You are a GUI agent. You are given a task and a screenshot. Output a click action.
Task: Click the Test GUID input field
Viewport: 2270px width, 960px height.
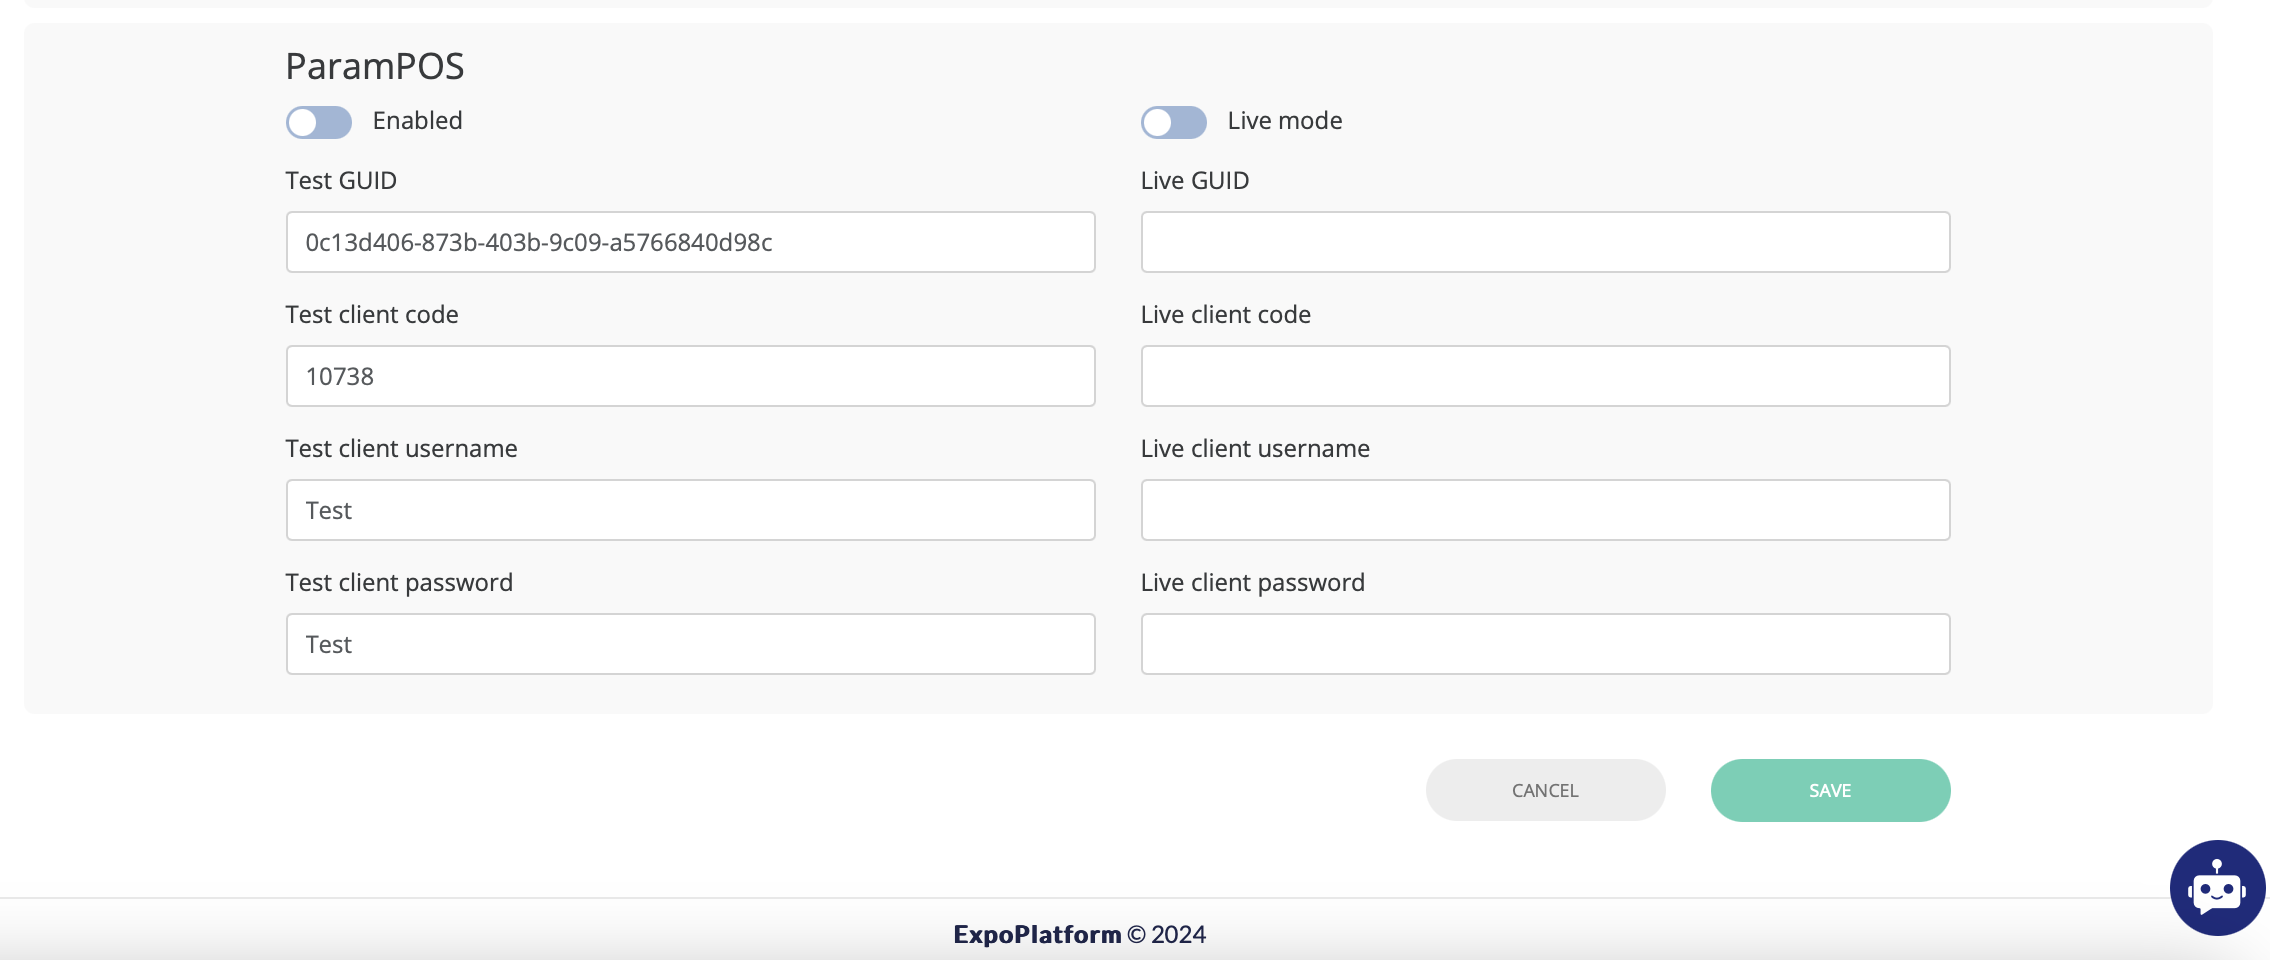pyautogui.click(x=690, y=242)
